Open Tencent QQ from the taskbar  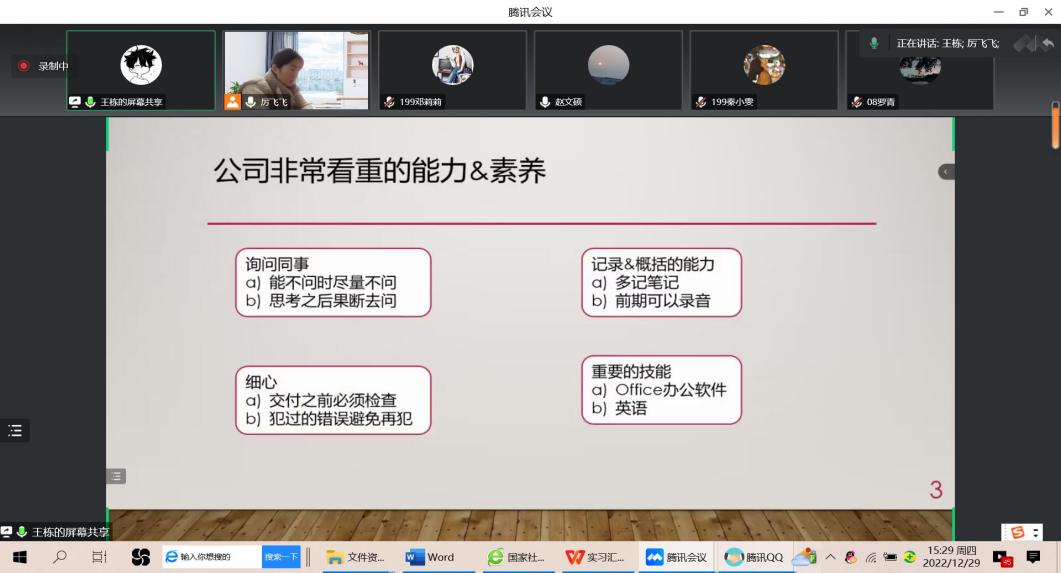coord(753,557)
